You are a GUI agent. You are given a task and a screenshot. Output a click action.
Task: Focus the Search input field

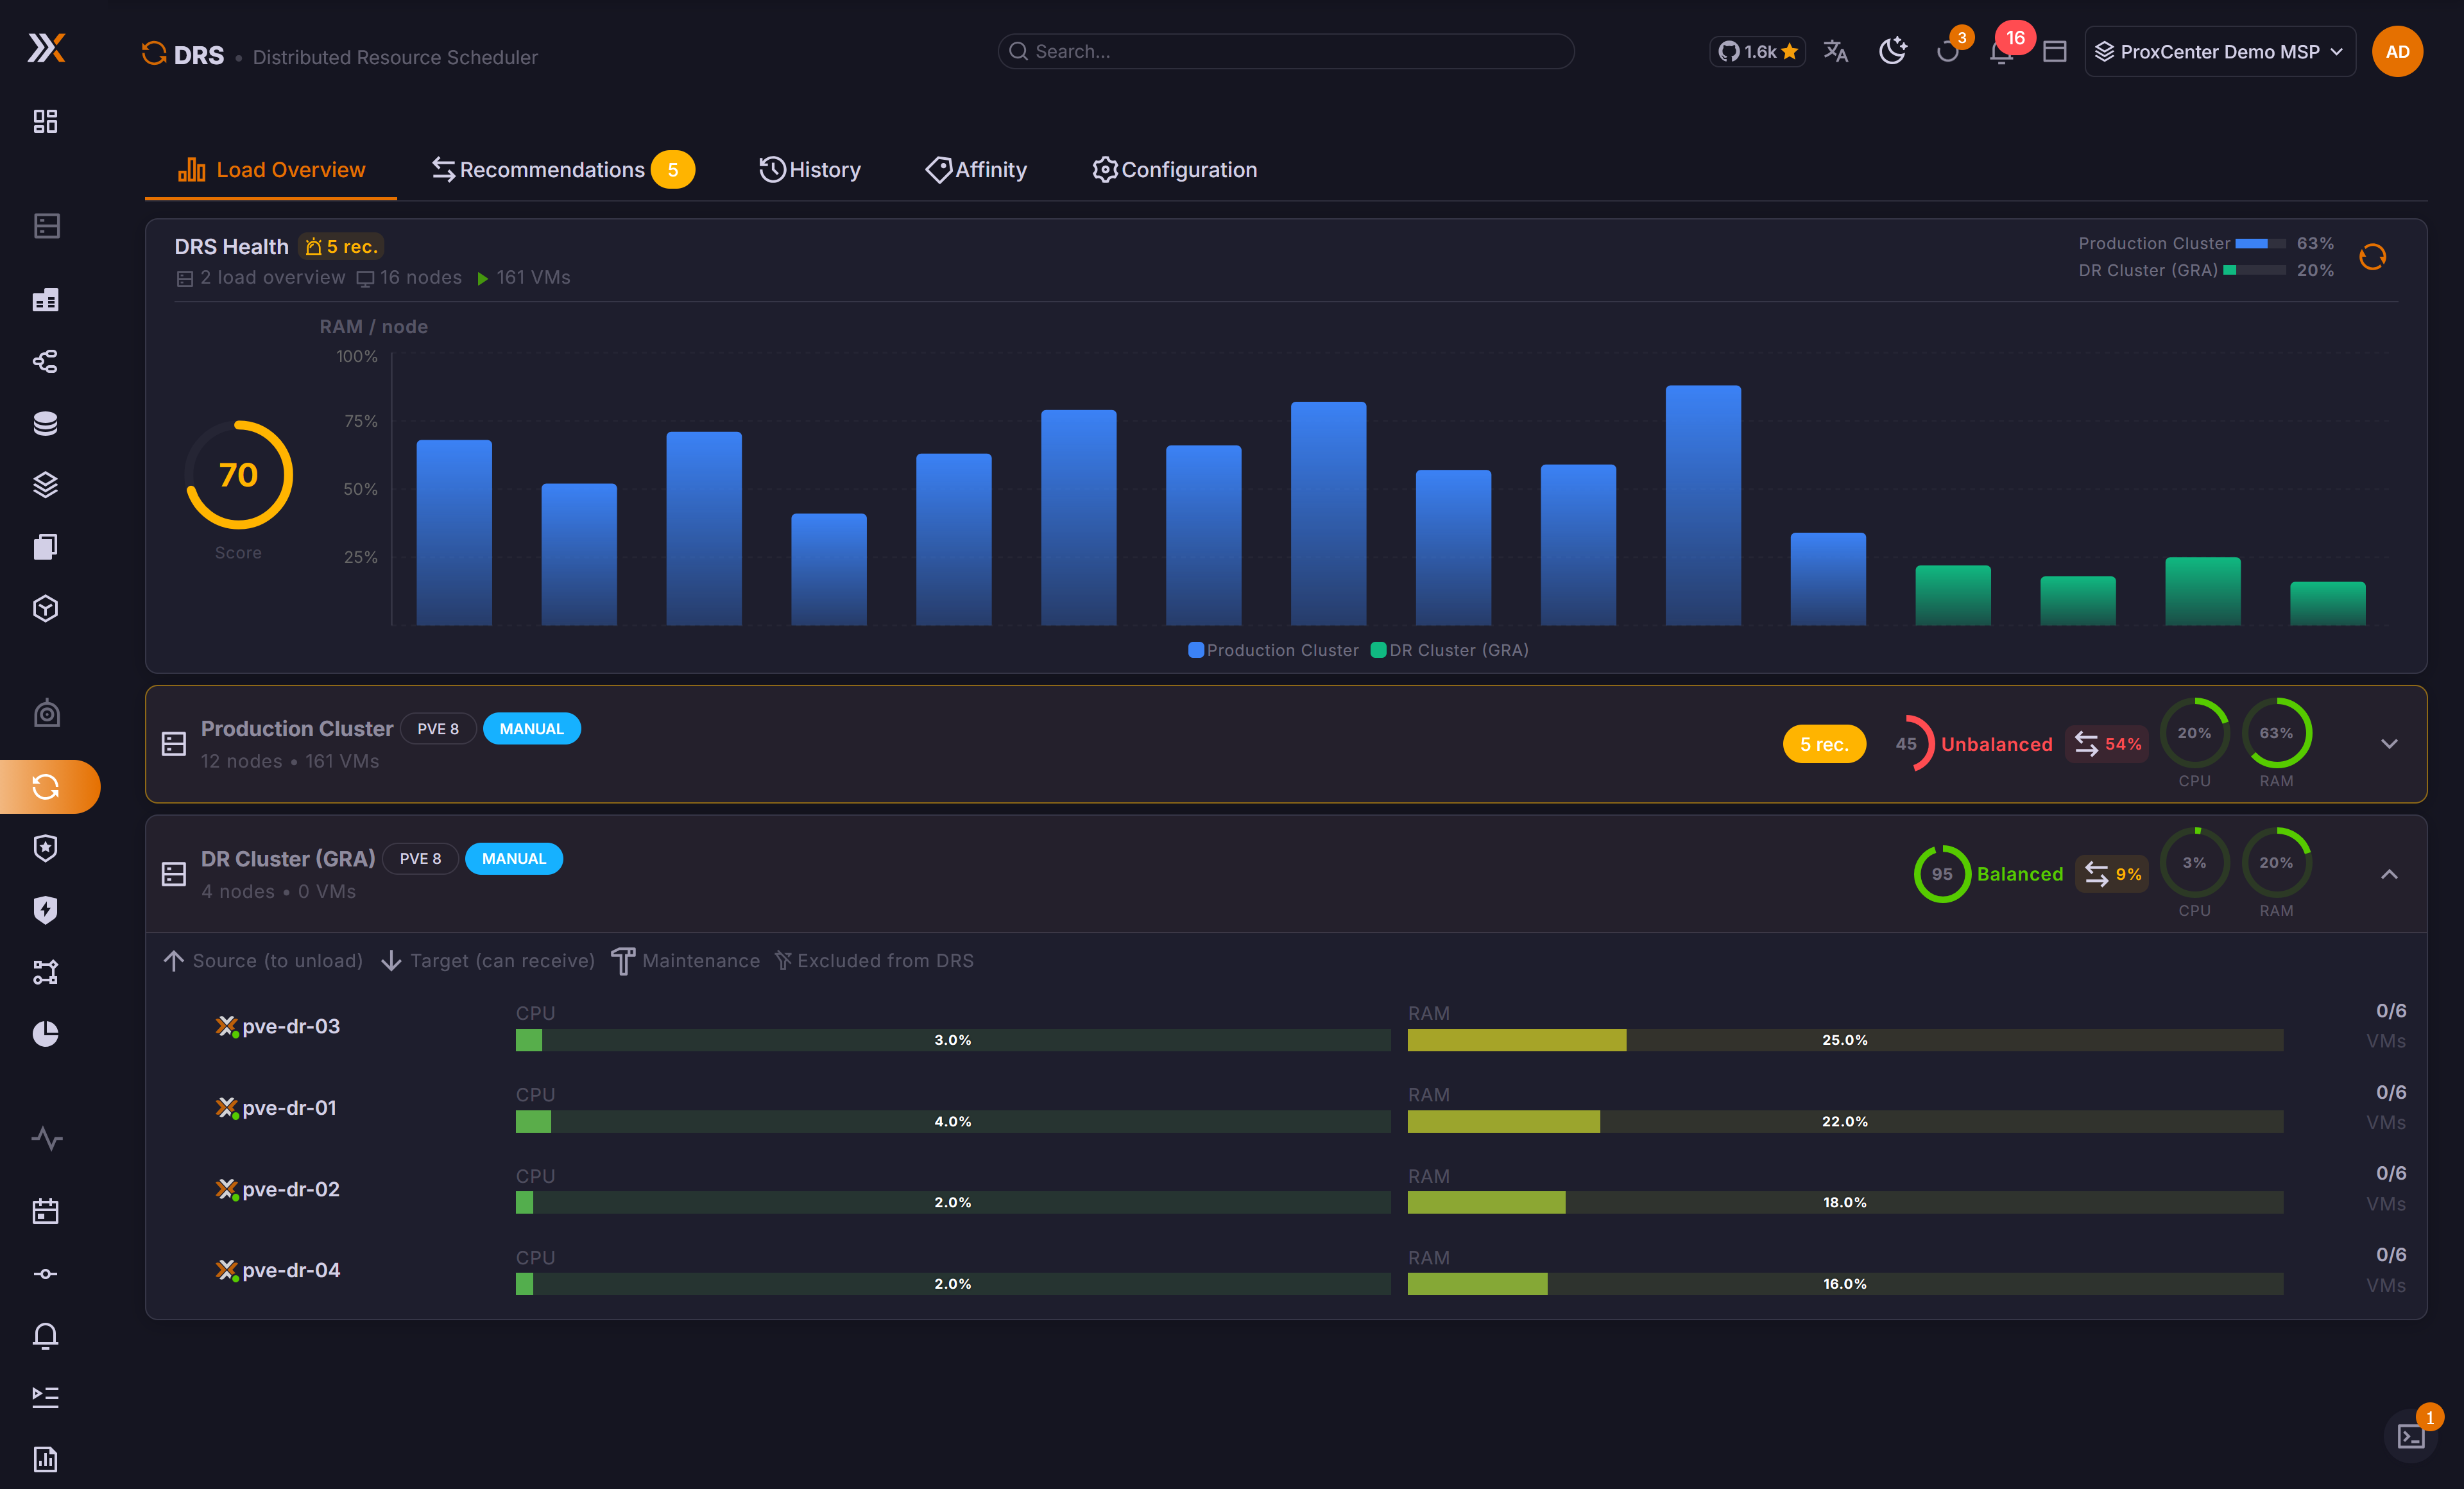point(1286,51)
